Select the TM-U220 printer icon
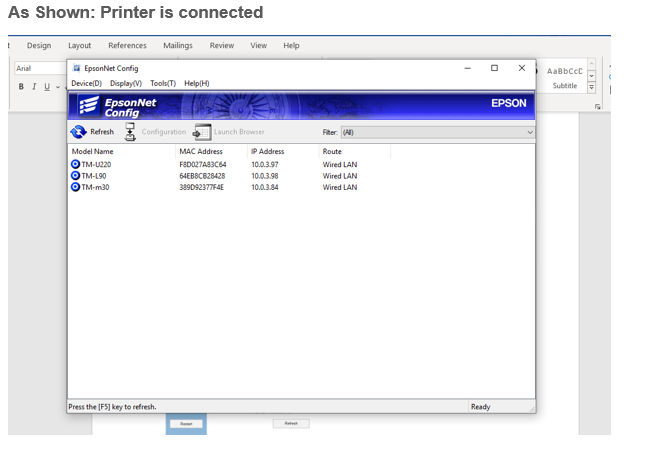Image resolution: width=654 pixels, height=472 pixels. pyautogui.click(x=75, y=164)
